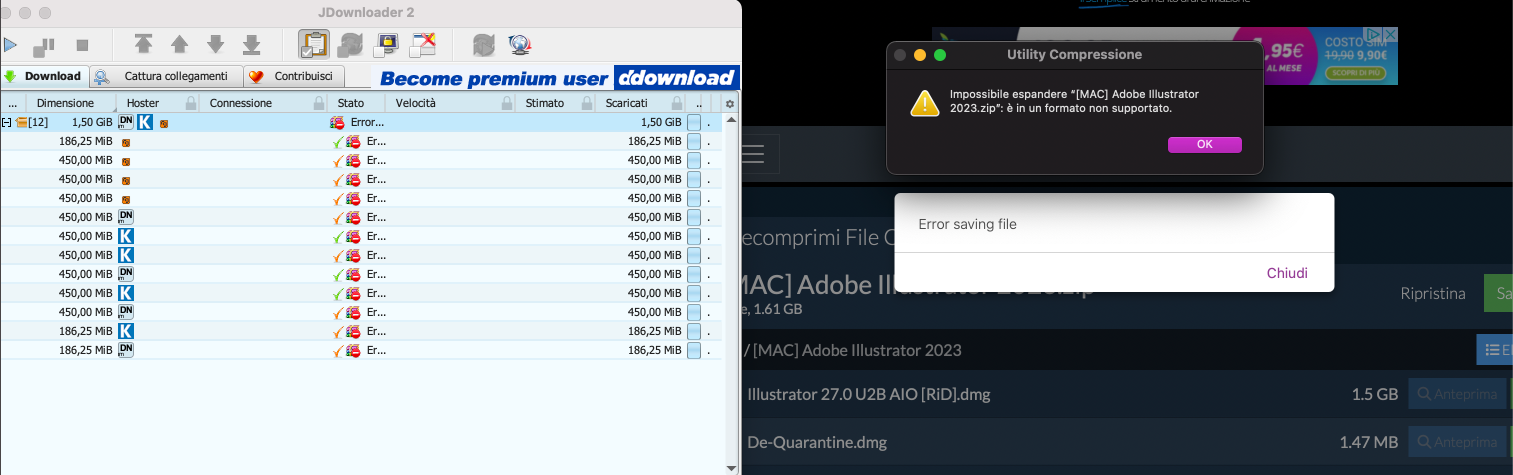Toggle clipboard observer in JDownloader toolbar
The image size is (1513, 475).
coord(314,44)
